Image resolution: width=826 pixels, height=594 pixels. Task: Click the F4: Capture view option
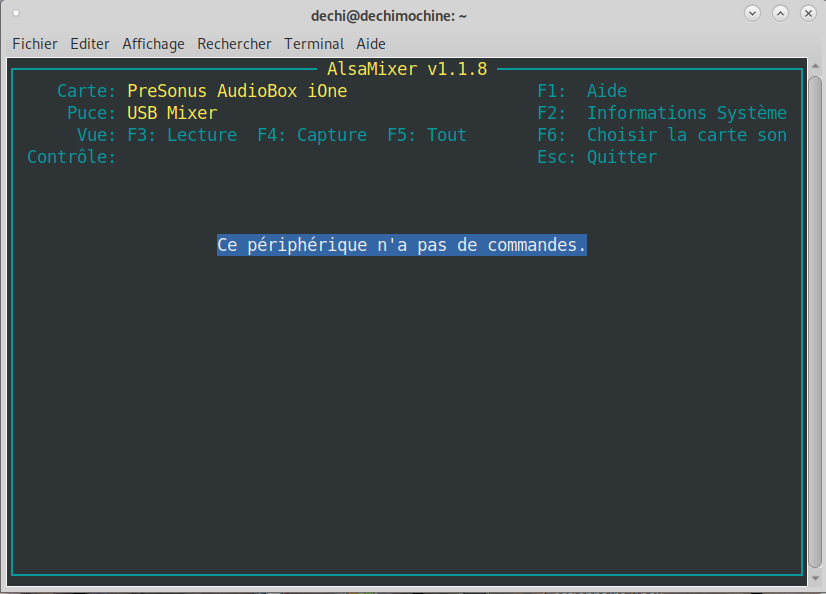[312, 135]
